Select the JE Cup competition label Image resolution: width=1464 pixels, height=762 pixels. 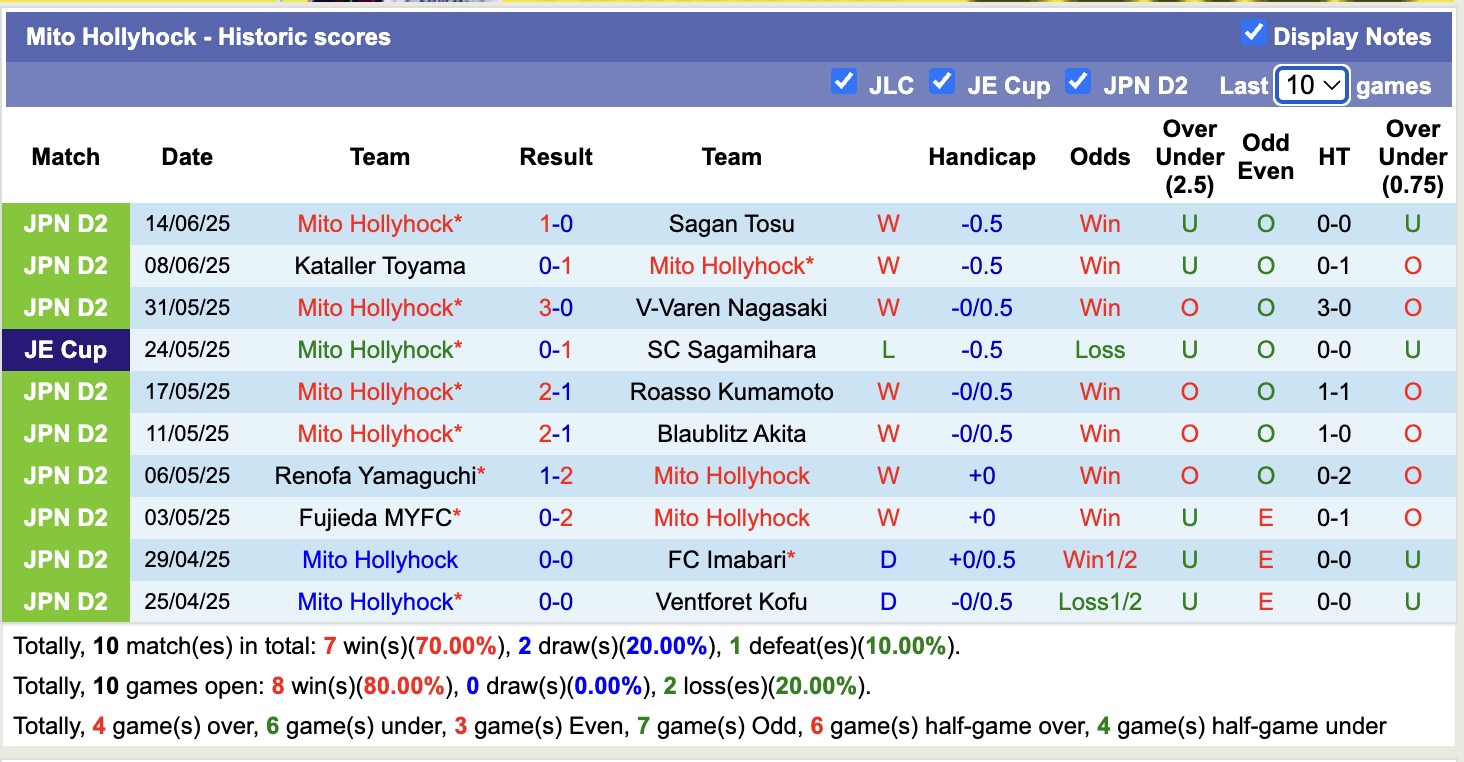pos(65,350)
